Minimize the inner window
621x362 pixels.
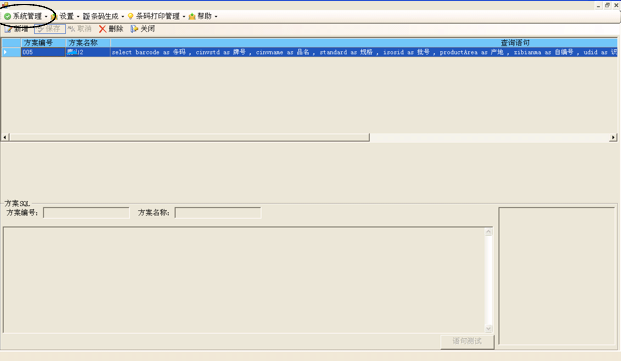tap(599, 6)
